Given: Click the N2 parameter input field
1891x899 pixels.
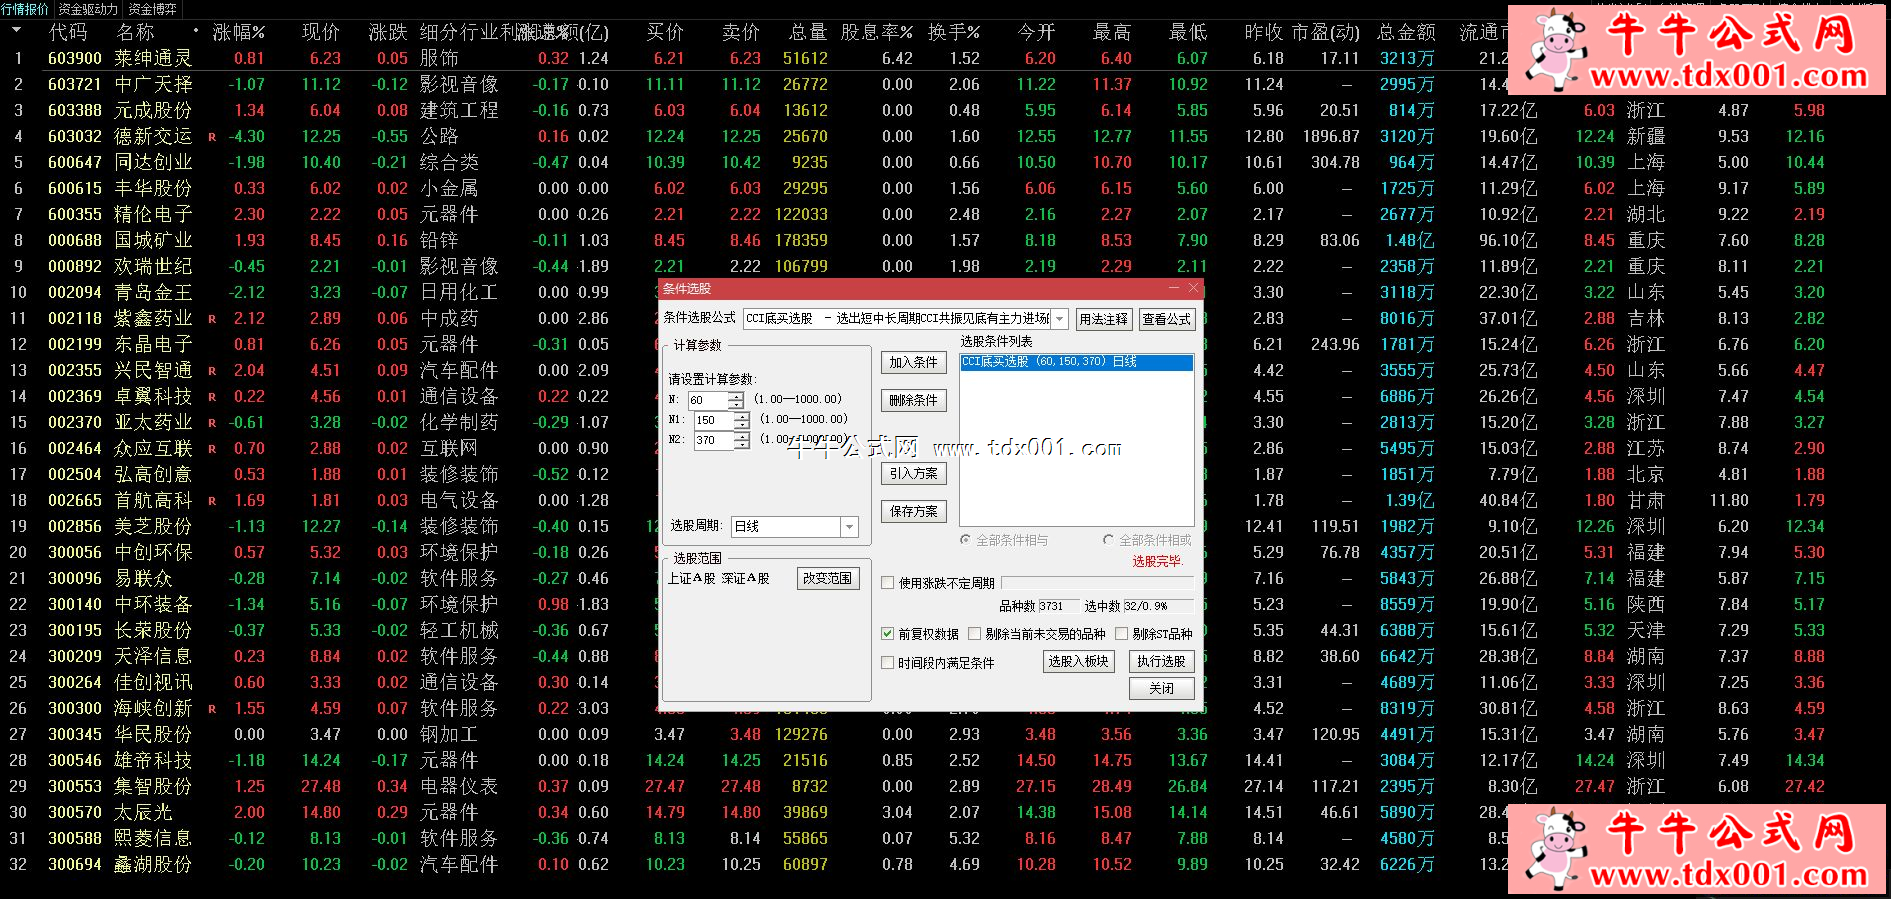Looking at the screenshot, I should (714, 440).
